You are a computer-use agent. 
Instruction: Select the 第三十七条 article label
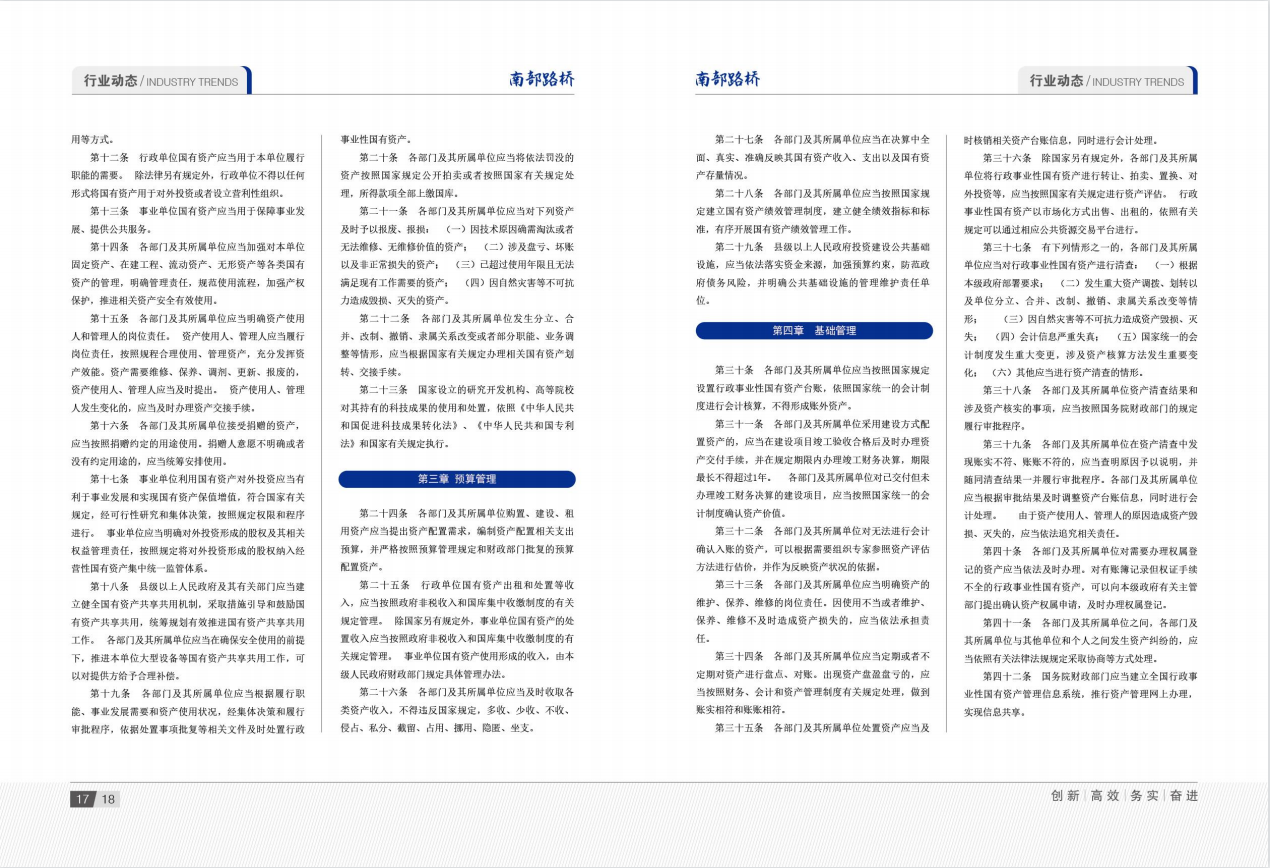tap(1008, 247)
